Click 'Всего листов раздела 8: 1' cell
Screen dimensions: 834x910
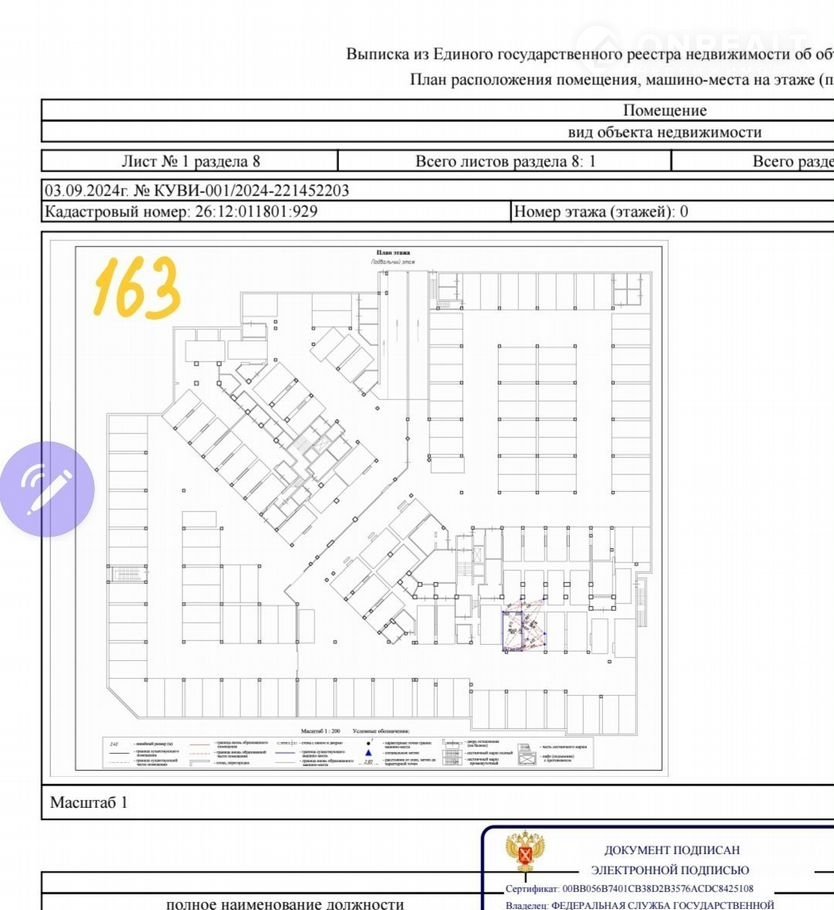505,161
